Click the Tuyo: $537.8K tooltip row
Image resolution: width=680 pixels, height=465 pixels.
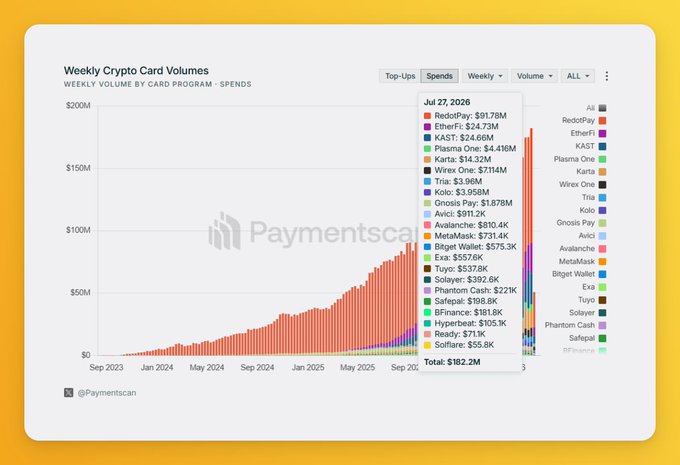click(x=456, y=269)
